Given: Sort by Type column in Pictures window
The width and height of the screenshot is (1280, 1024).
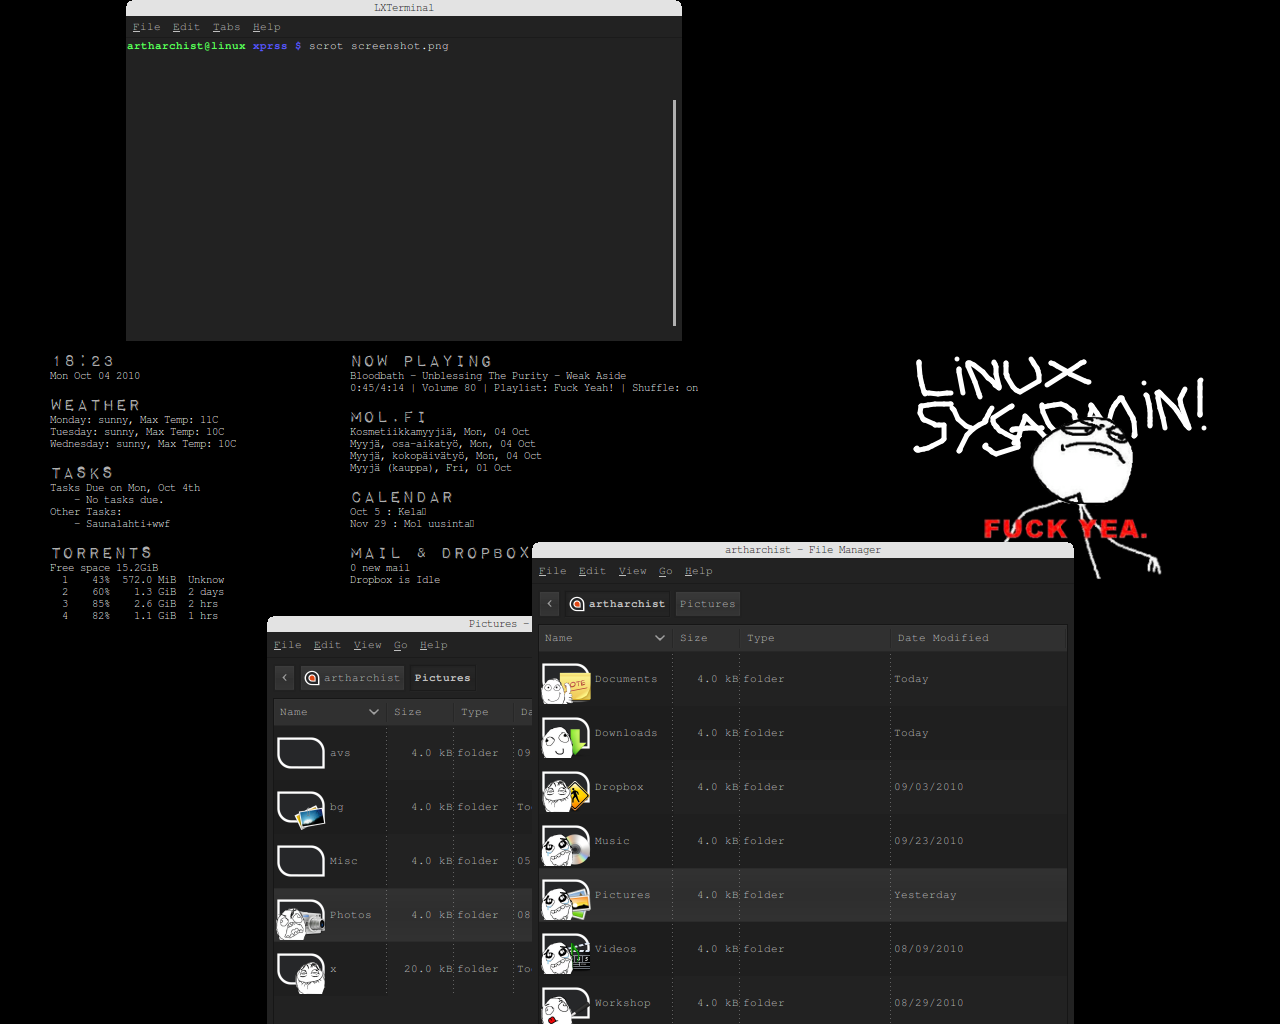Looking at the screenshot, I should [x=484, y=712].
